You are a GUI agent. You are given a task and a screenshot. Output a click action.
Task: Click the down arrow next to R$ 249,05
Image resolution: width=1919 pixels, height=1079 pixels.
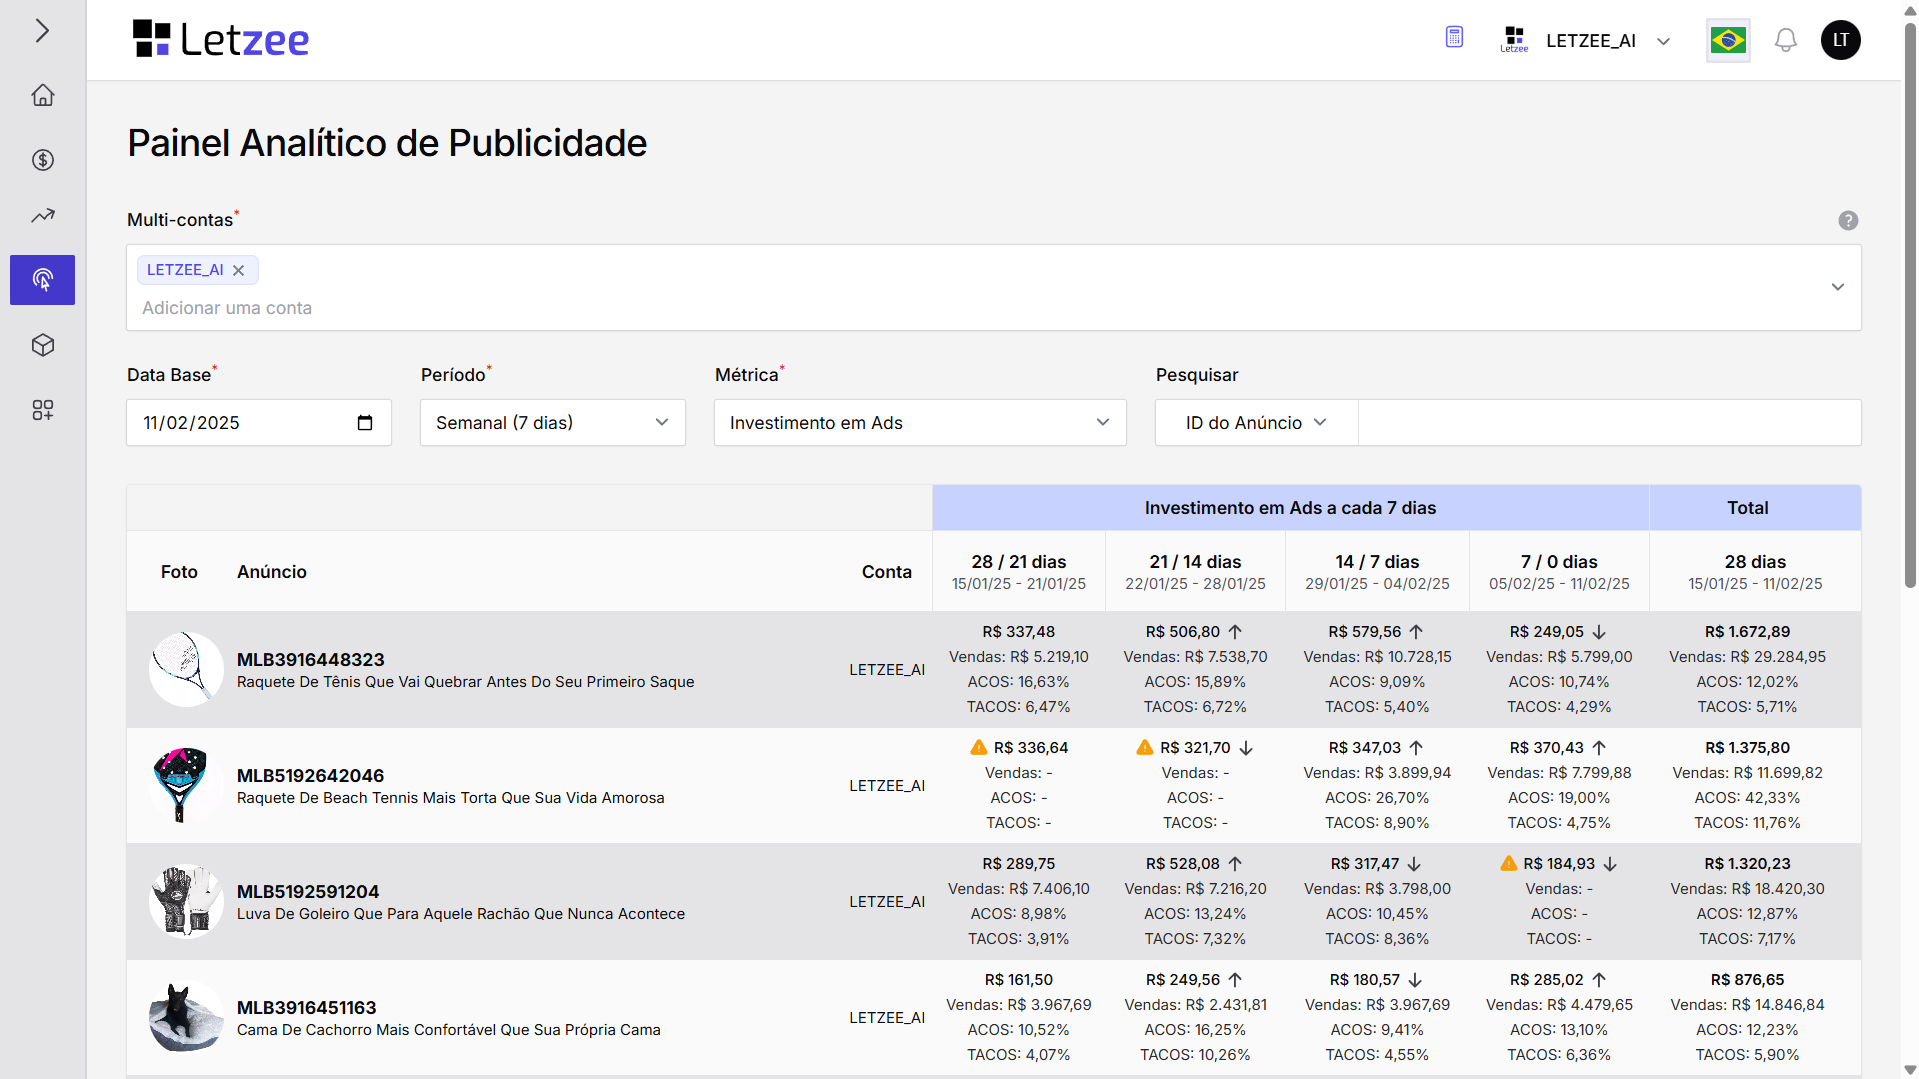pos(1599,632)
